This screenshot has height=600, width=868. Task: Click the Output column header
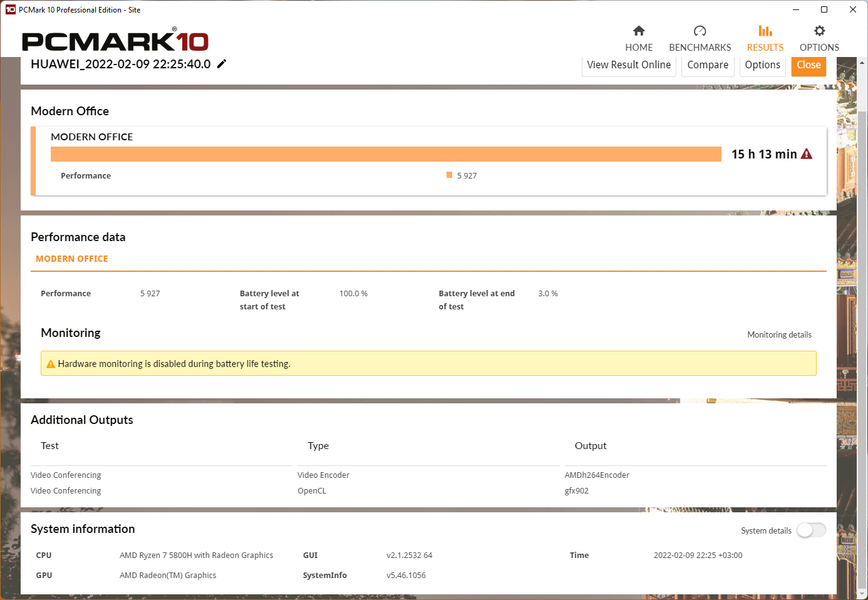coord(590,446)
